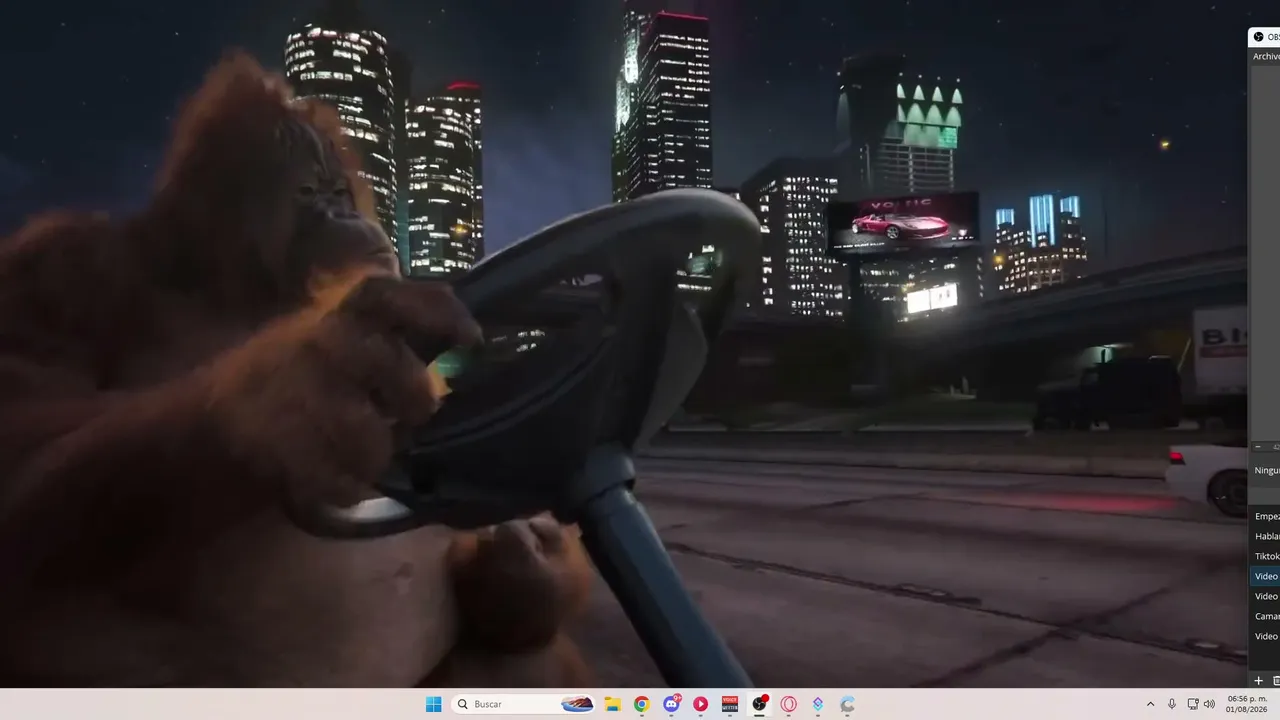Open the Archivo menu in OBS
Viewport: 1280px width, 720px height.
pos(1266,56)
